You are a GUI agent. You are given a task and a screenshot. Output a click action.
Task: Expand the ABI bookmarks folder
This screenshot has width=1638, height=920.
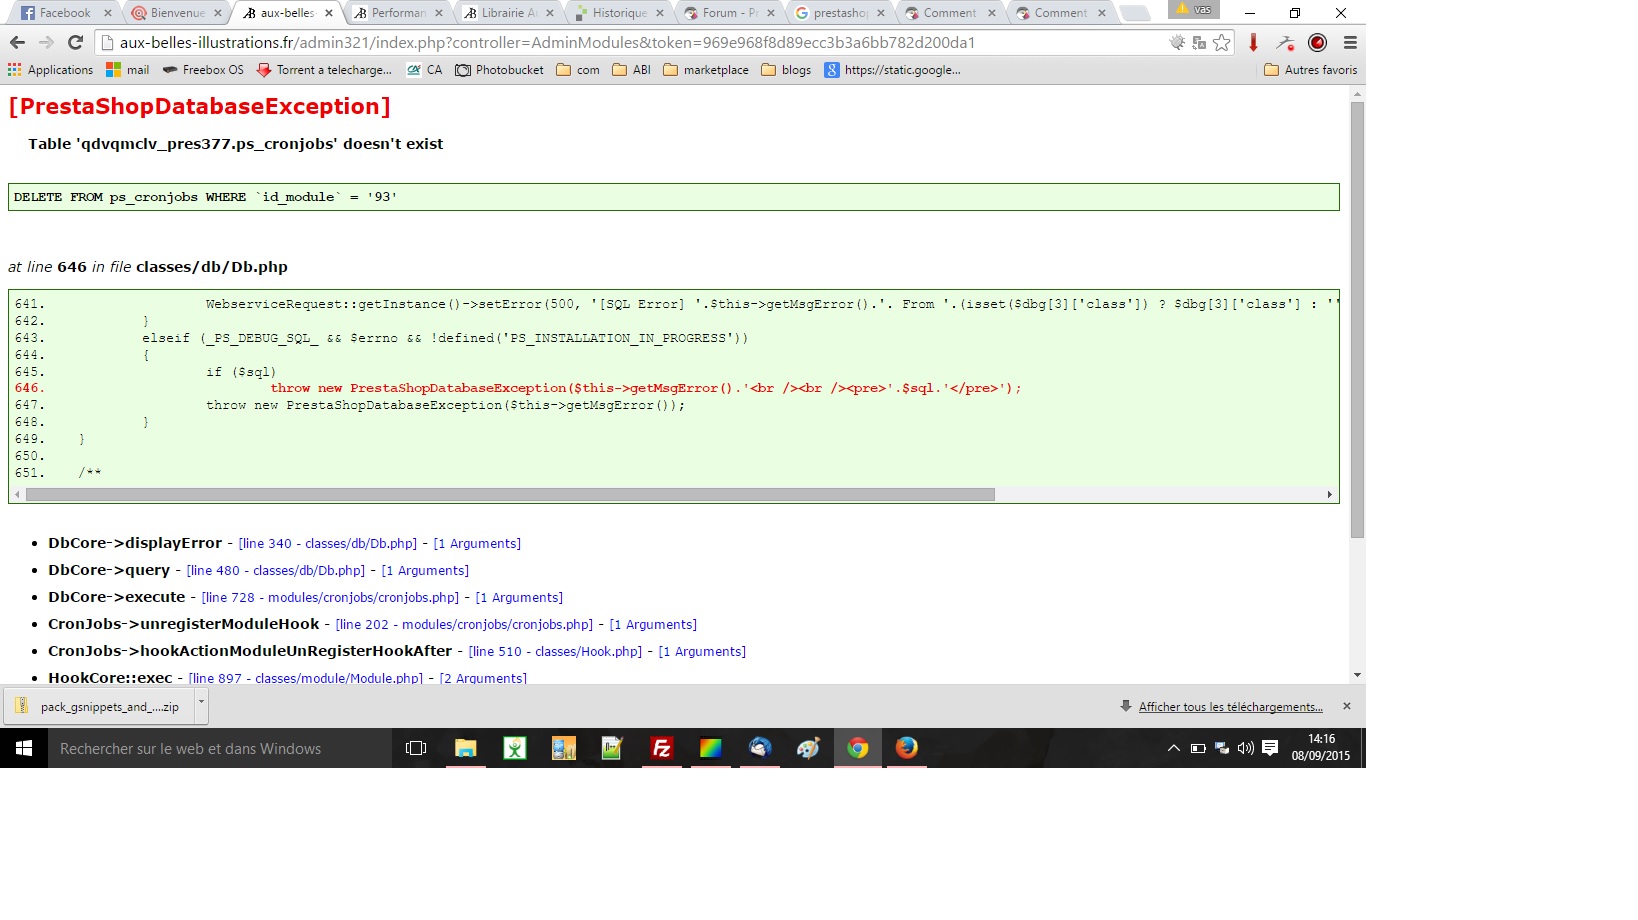click(632, 70)
